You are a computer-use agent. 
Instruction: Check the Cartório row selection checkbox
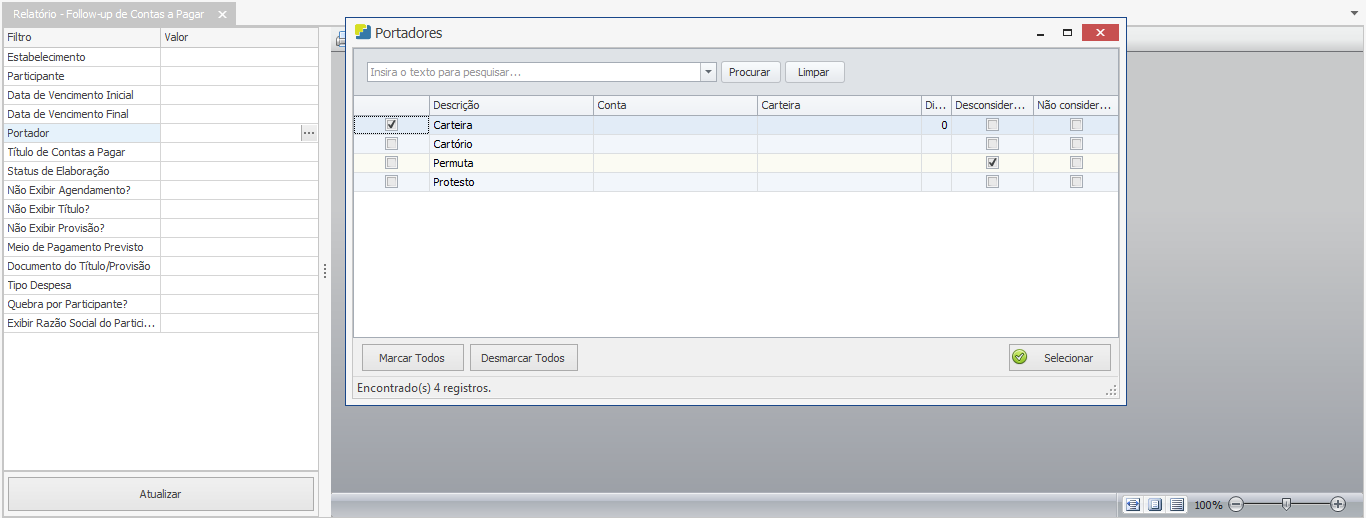(391, 144)
